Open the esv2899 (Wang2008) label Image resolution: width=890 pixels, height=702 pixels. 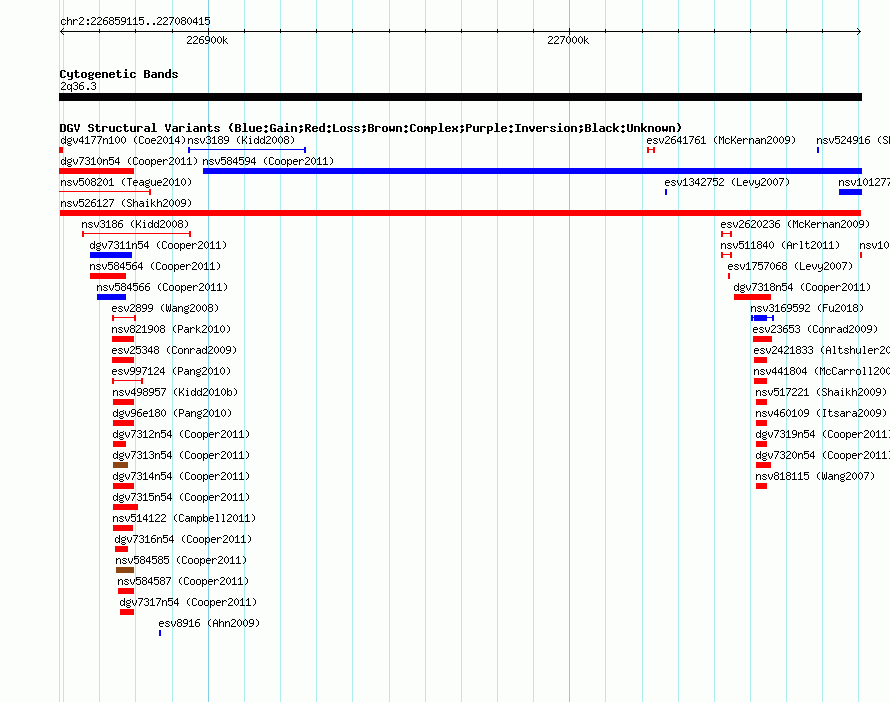tap(165, 308)
